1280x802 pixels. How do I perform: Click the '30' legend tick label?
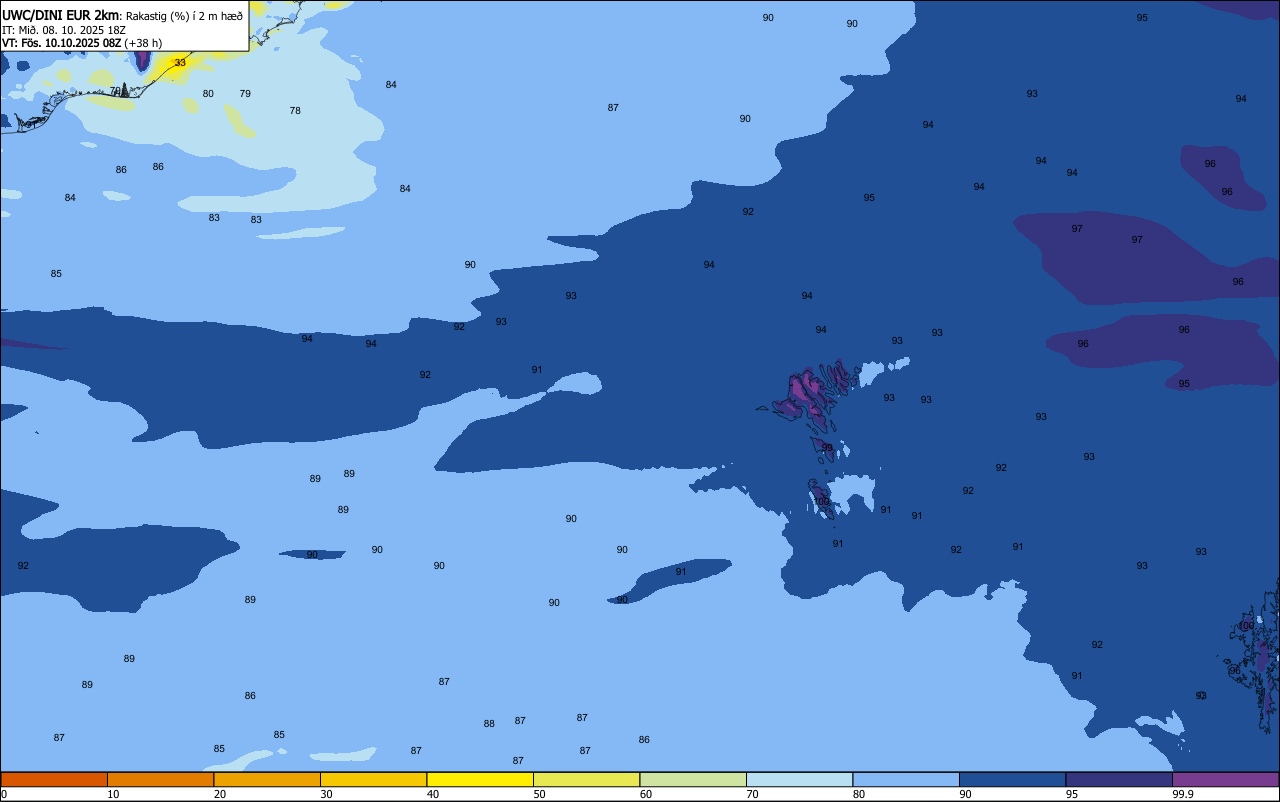point(326,794)
